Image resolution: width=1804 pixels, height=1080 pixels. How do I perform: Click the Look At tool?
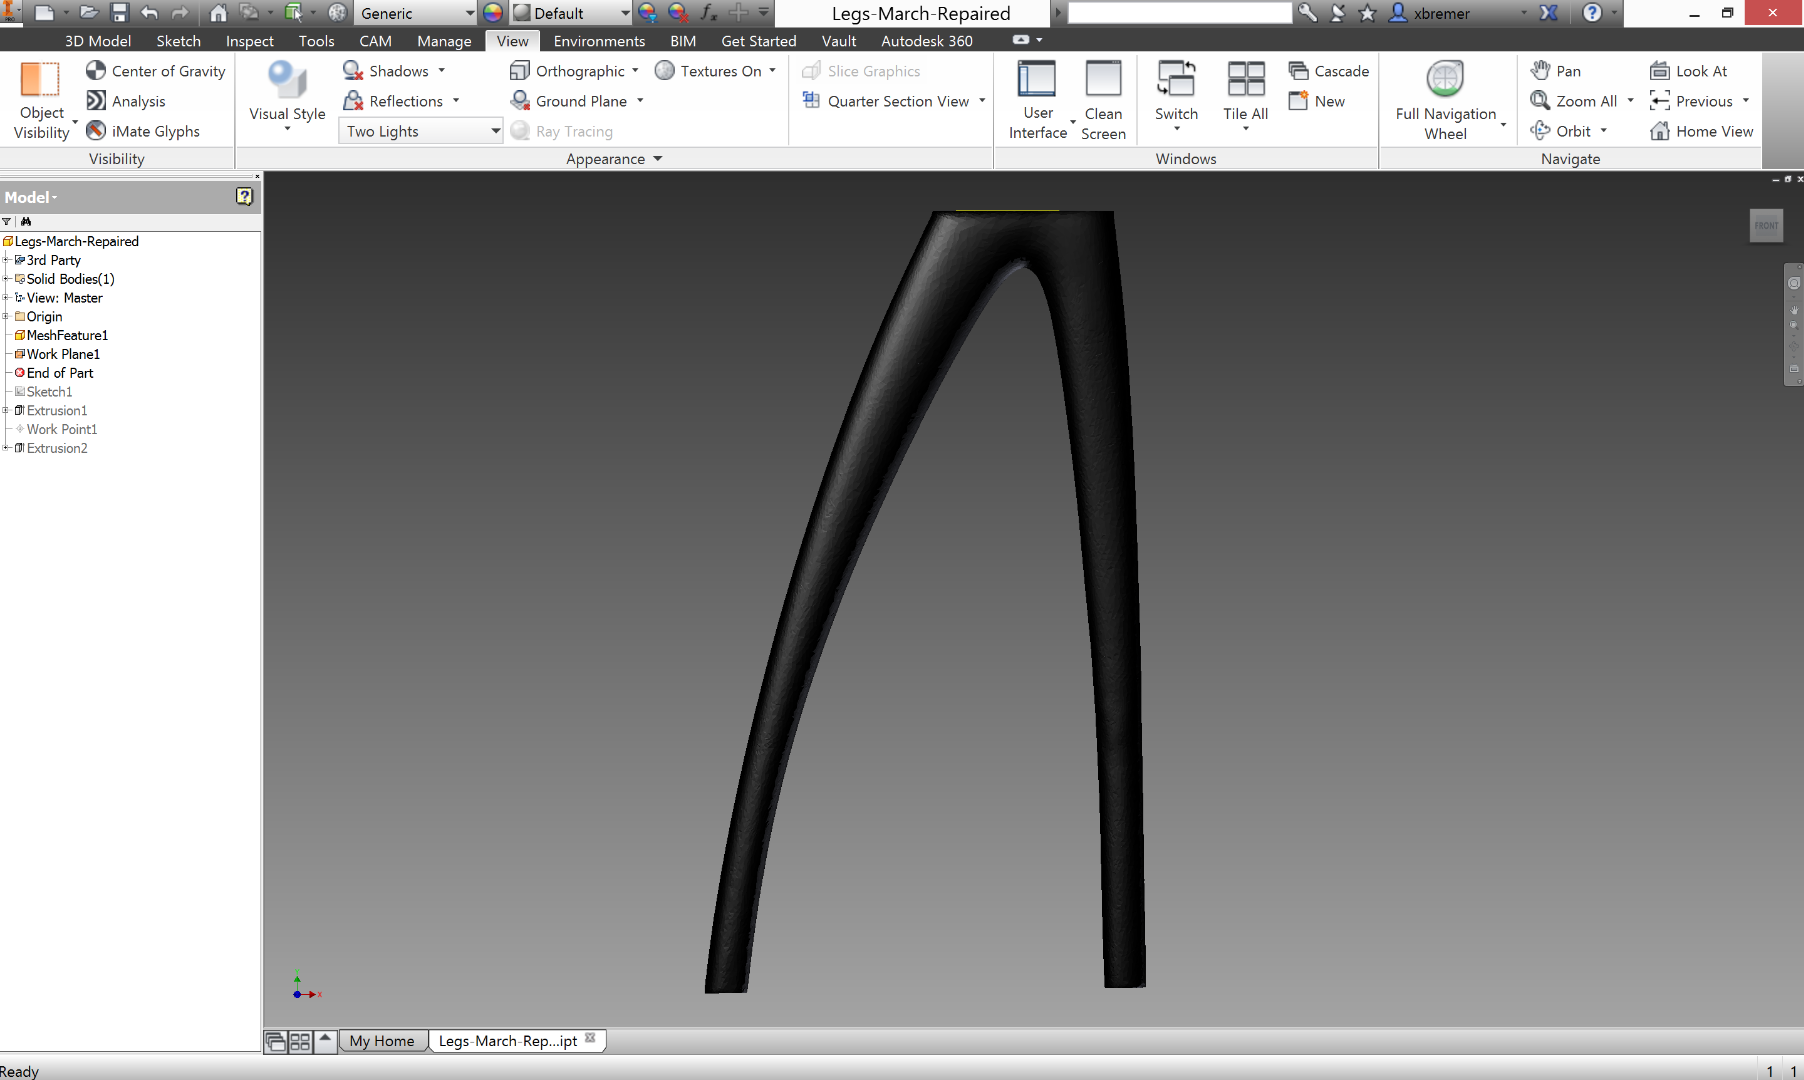(1689, 71)
